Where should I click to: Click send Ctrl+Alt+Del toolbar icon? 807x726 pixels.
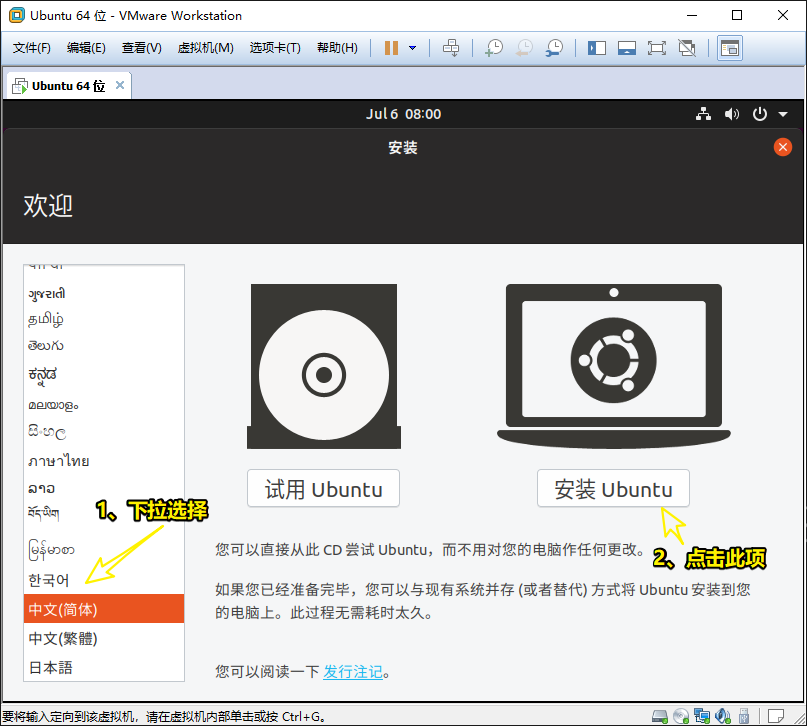[x=451, y=48]
